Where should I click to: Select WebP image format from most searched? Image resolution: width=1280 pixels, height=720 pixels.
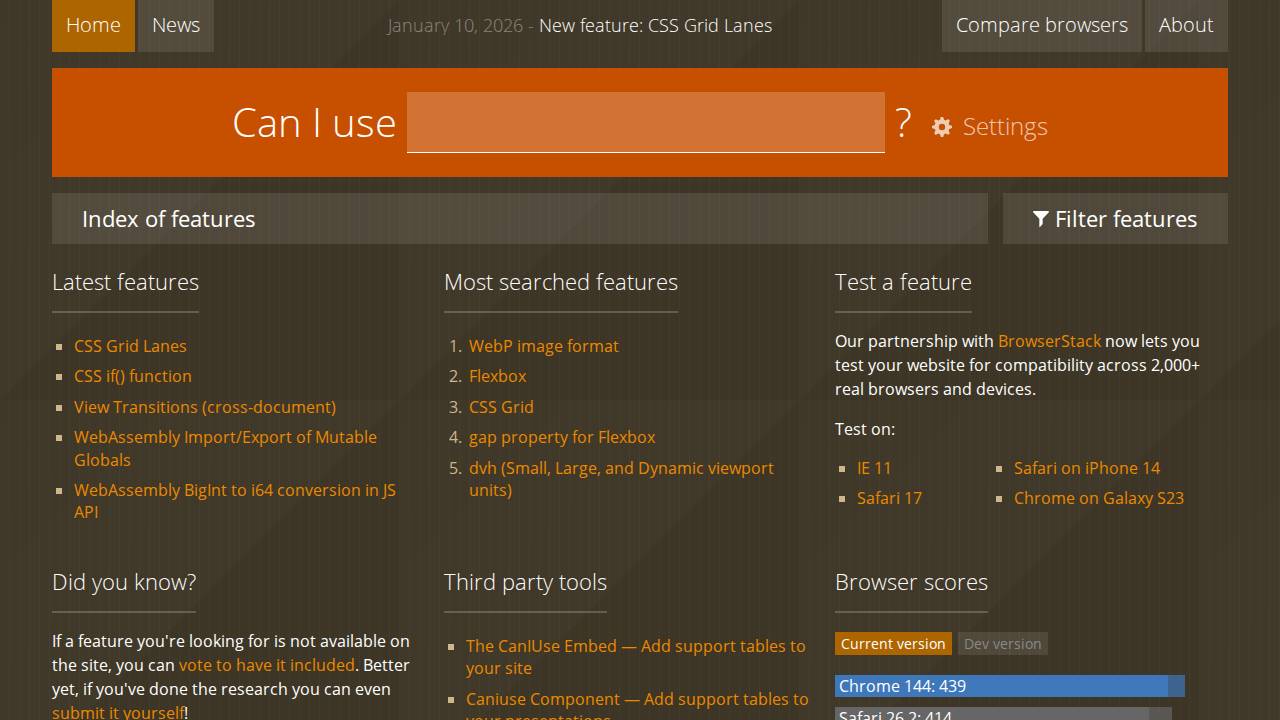[543, 346]
